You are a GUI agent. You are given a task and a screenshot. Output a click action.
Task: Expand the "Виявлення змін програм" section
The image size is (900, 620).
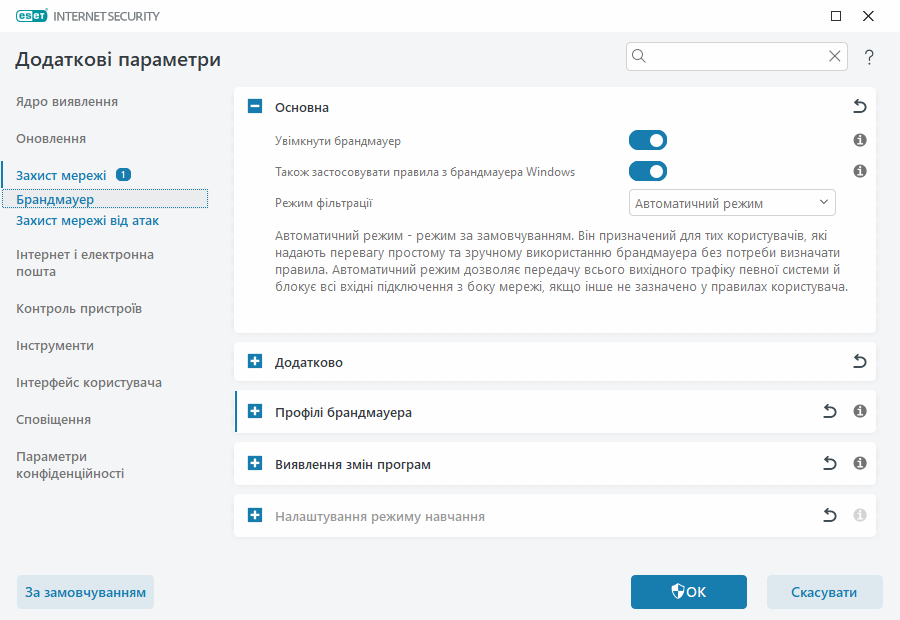[254, 463]
